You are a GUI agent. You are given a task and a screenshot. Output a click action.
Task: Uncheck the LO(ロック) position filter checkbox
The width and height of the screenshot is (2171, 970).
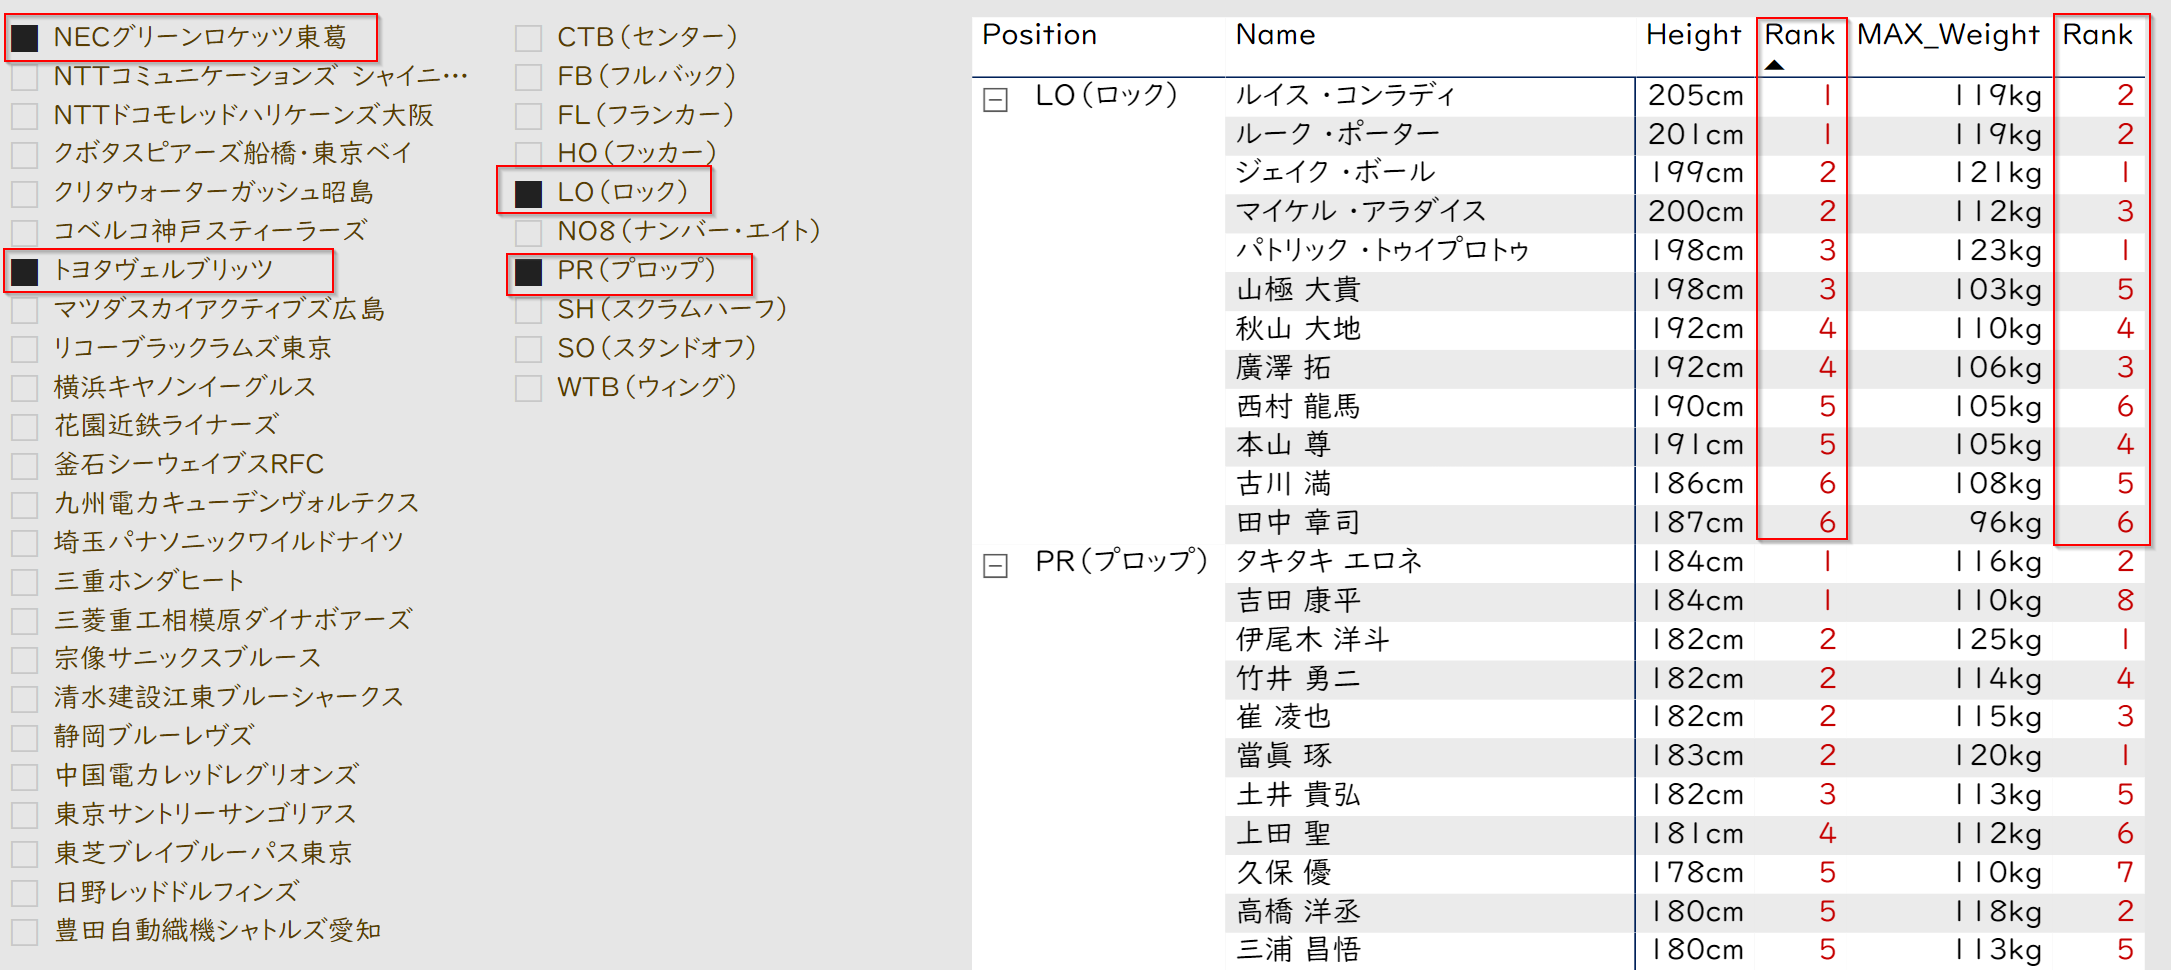pyautogui.click(x=528, y=193)
